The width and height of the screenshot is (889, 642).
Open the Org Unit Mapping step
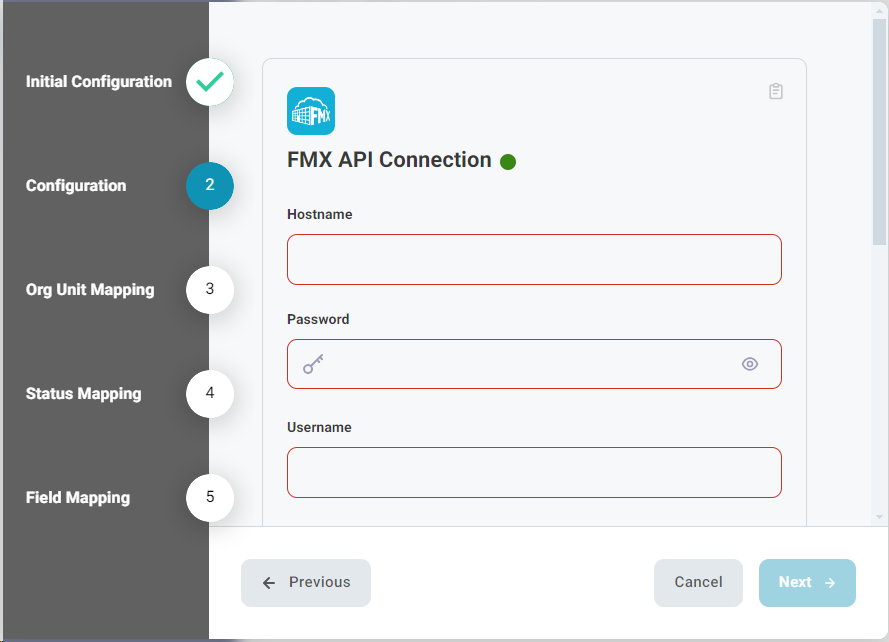click(90, 290)
